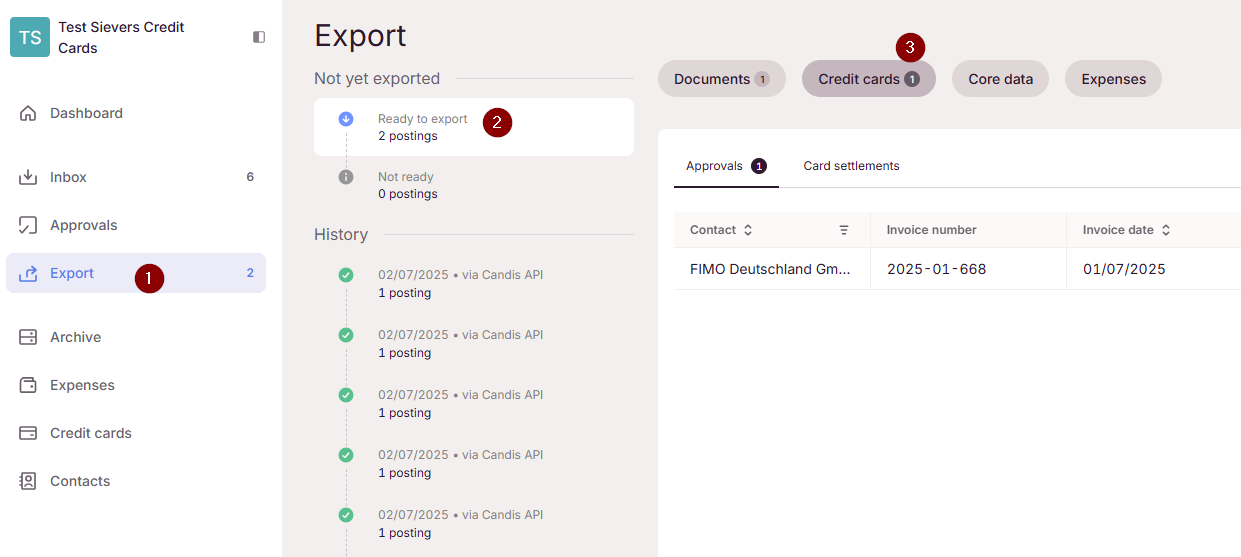Viewport: 1241px width, 557px height.
Task: Select the Expenses pill at the top
Action: point(1113,79)
